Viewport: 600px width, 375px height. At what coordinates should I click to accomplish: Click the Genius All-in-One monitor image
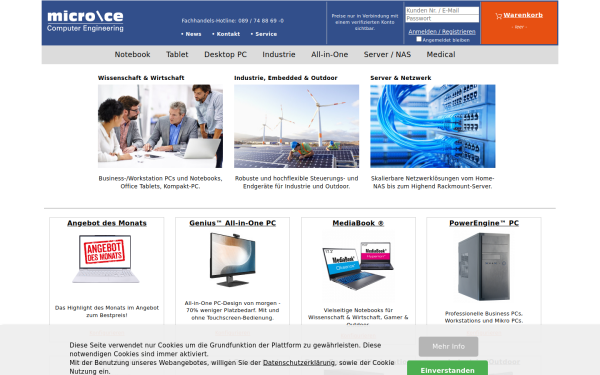pos(232,260)
